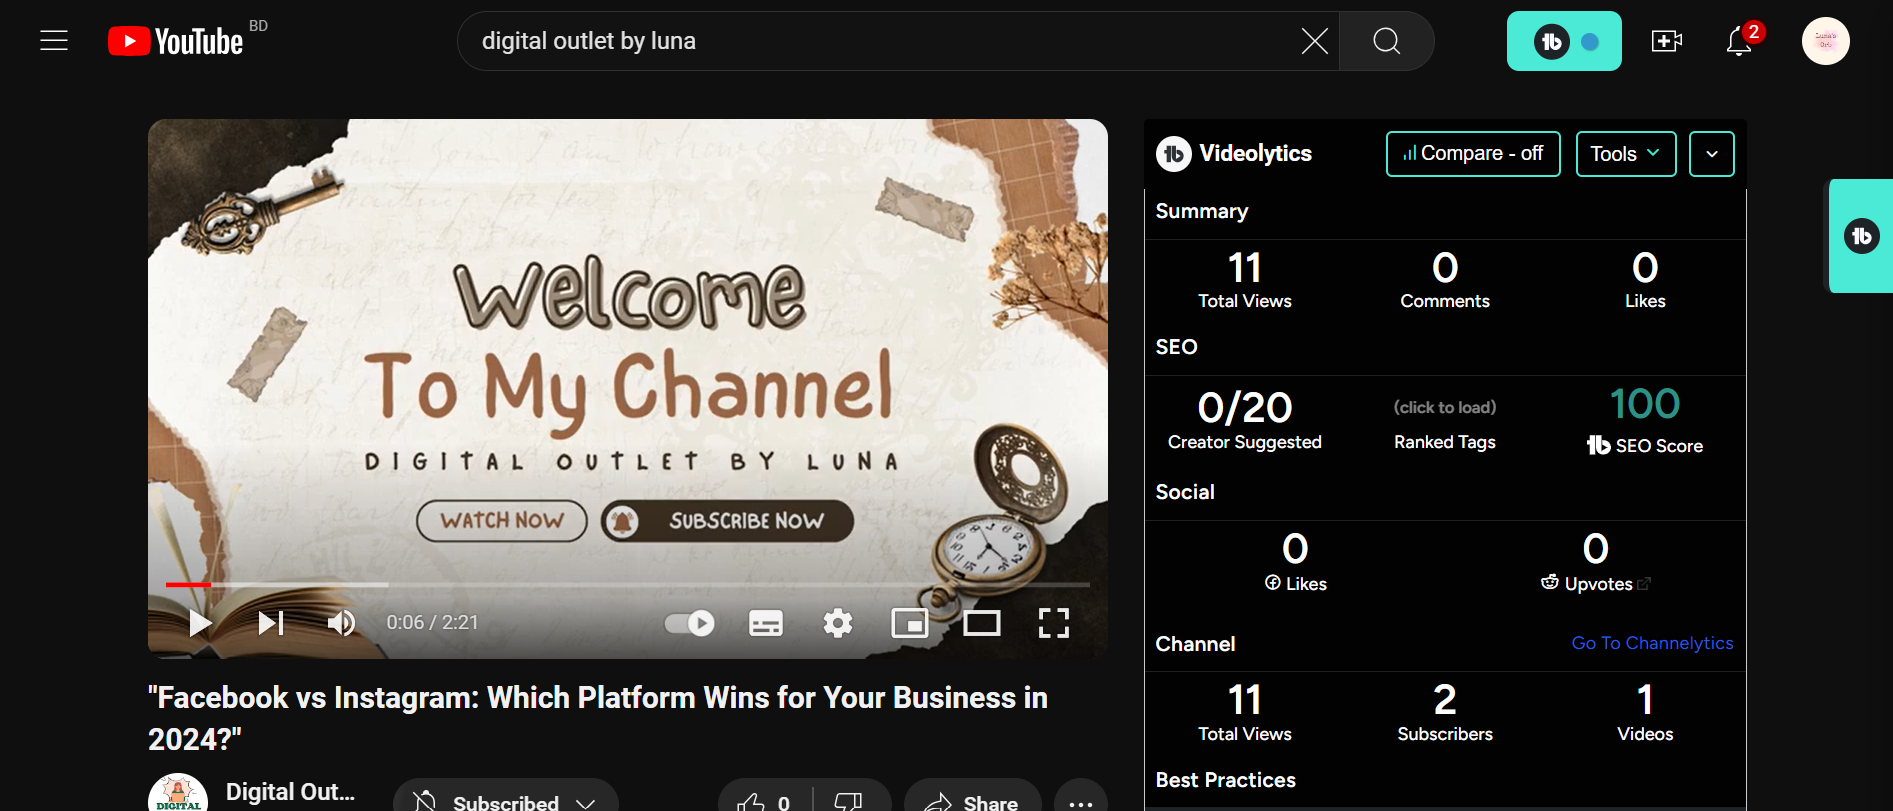Click 11 Total Views in Summary

pos(1245,280)
